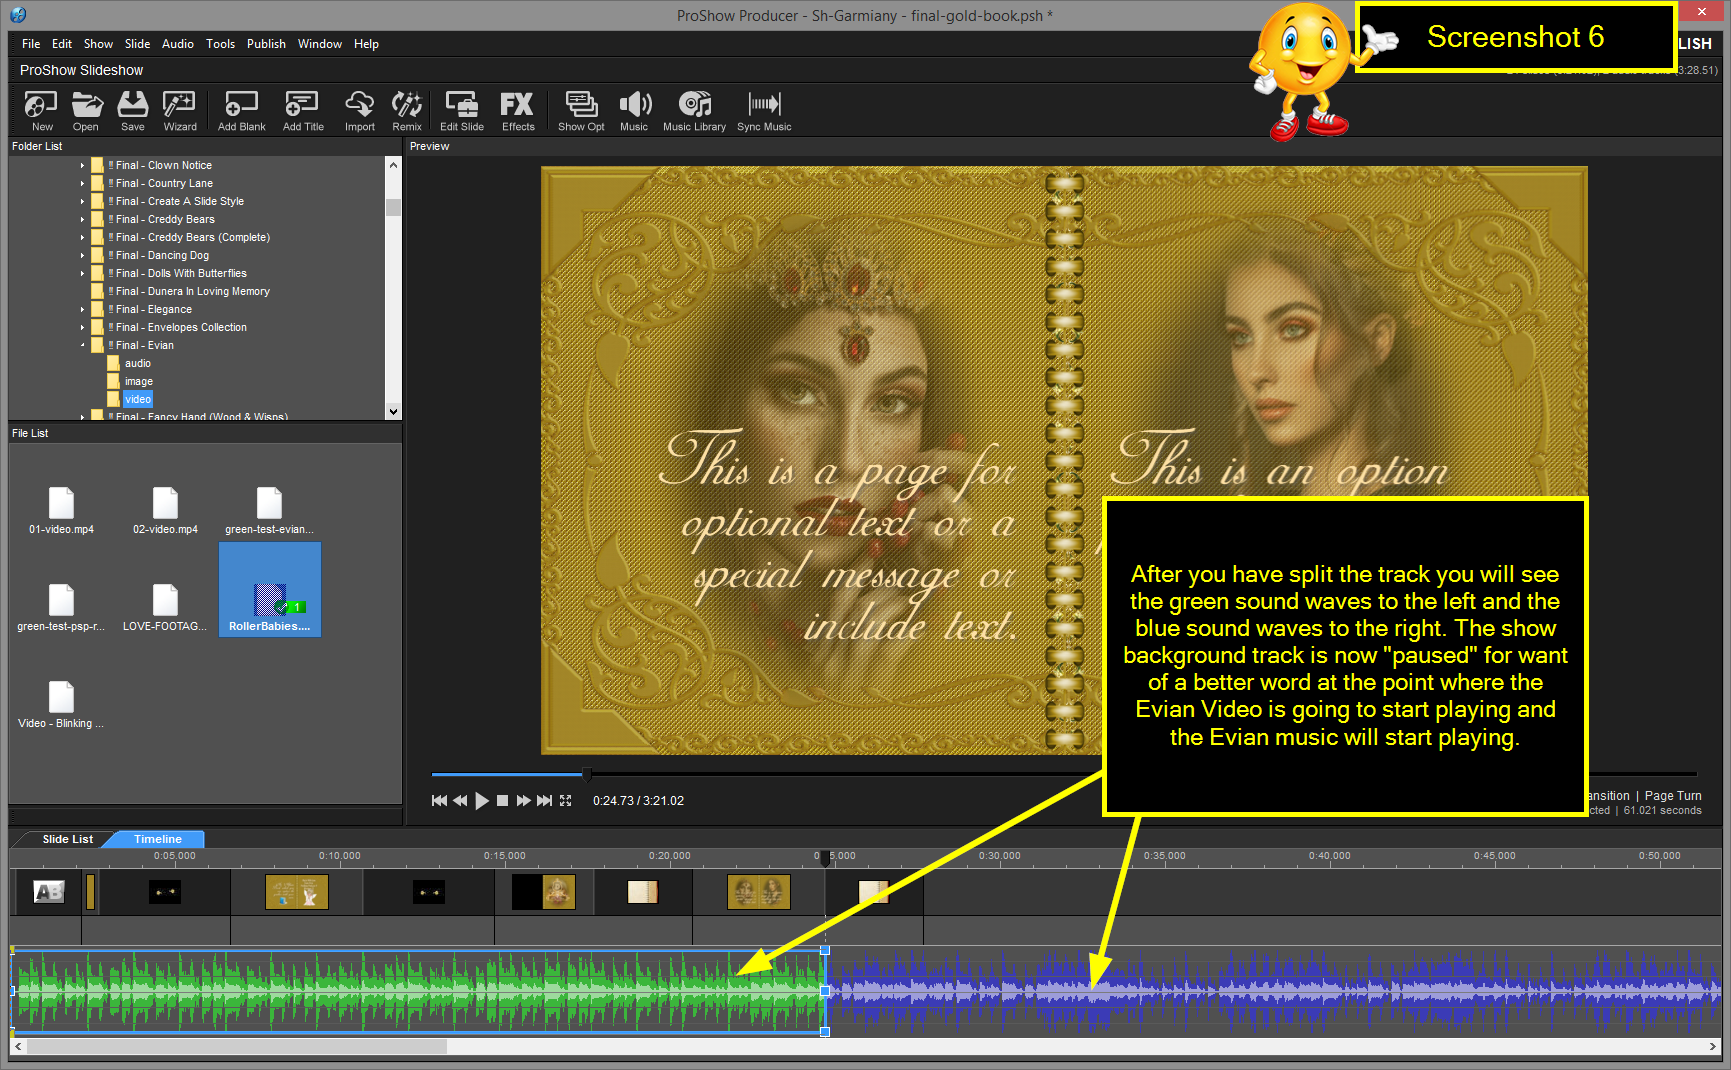Click the Add Title slide icon
This screenshot has height=1070, width=1731.
coord(302,110)
